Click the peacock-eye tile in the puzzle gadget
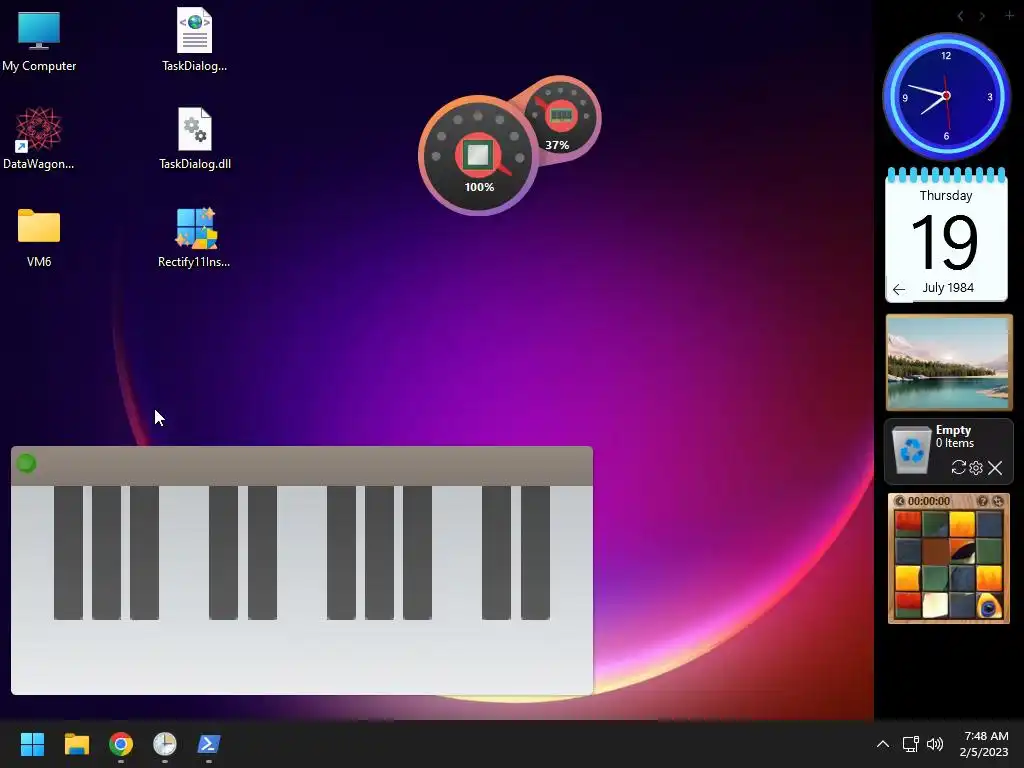Screen dimensions: 1024x768 [x=989, y=605]
